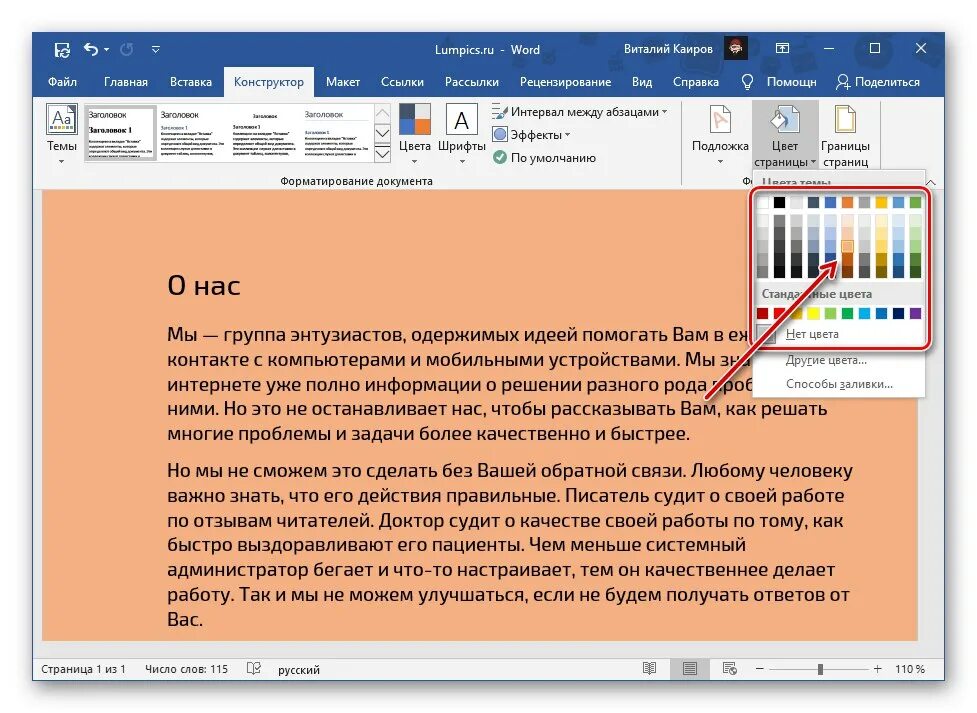This screenshot has width=977, height=713.
Task: Click the О нас heading in document
Action: (204, 285)
